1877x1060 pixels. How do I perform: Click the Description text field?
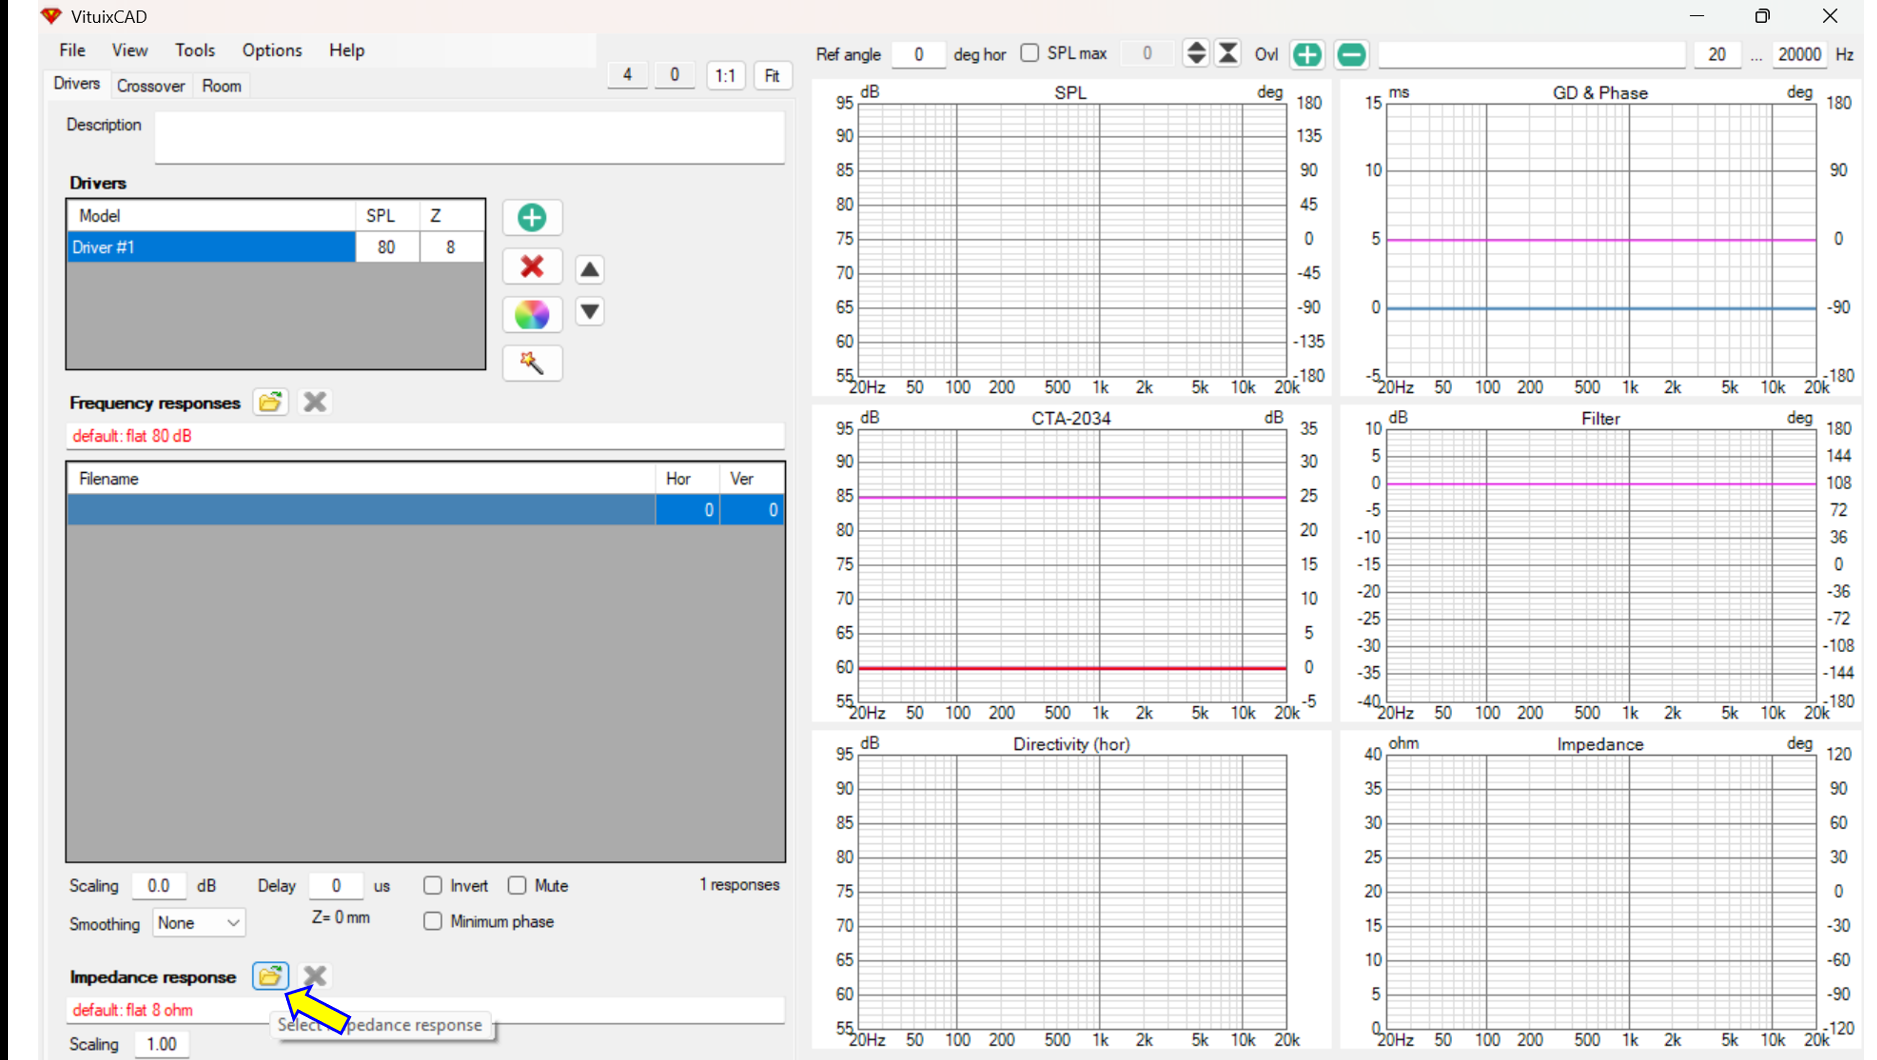click(x=470, y=138)
